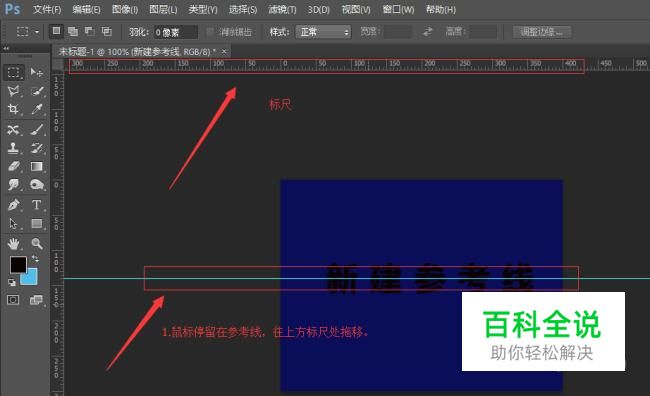Select the Sponge tool
Image resolution: width=650 pixels, height=396 pixels.
(36, 185)
